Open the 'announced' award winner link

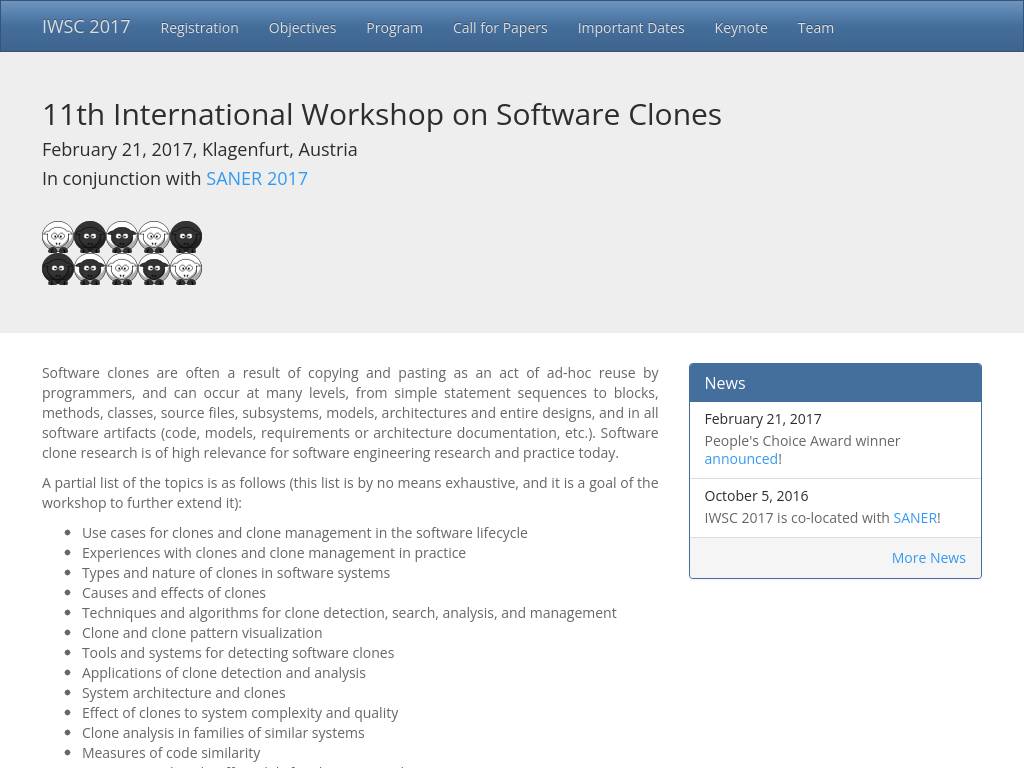pos(741,459)
